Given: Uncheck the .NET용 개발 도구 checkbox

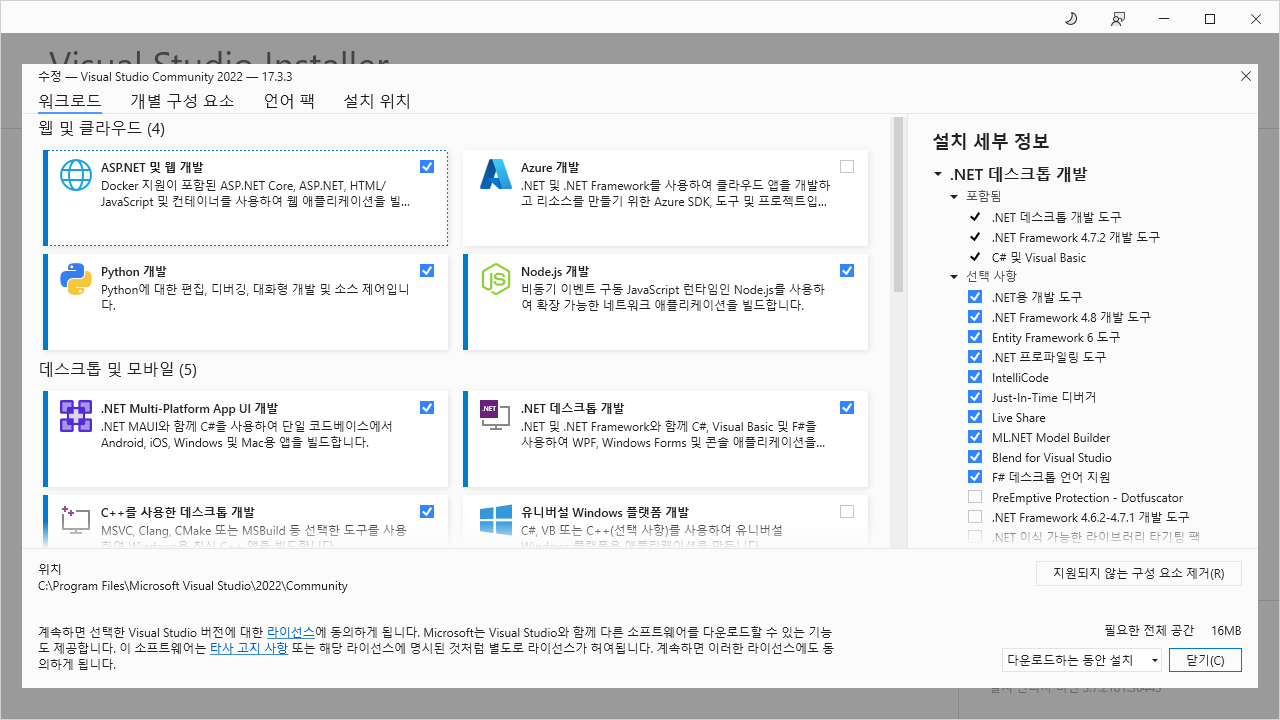Looking at the screenshot, I should click(975, 297).
